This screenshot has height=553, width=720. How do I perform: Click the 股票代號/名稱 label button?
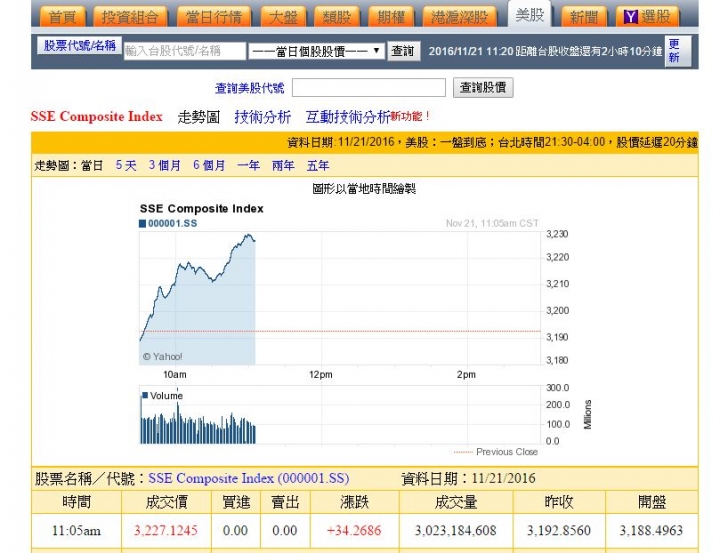coord(79,45)
